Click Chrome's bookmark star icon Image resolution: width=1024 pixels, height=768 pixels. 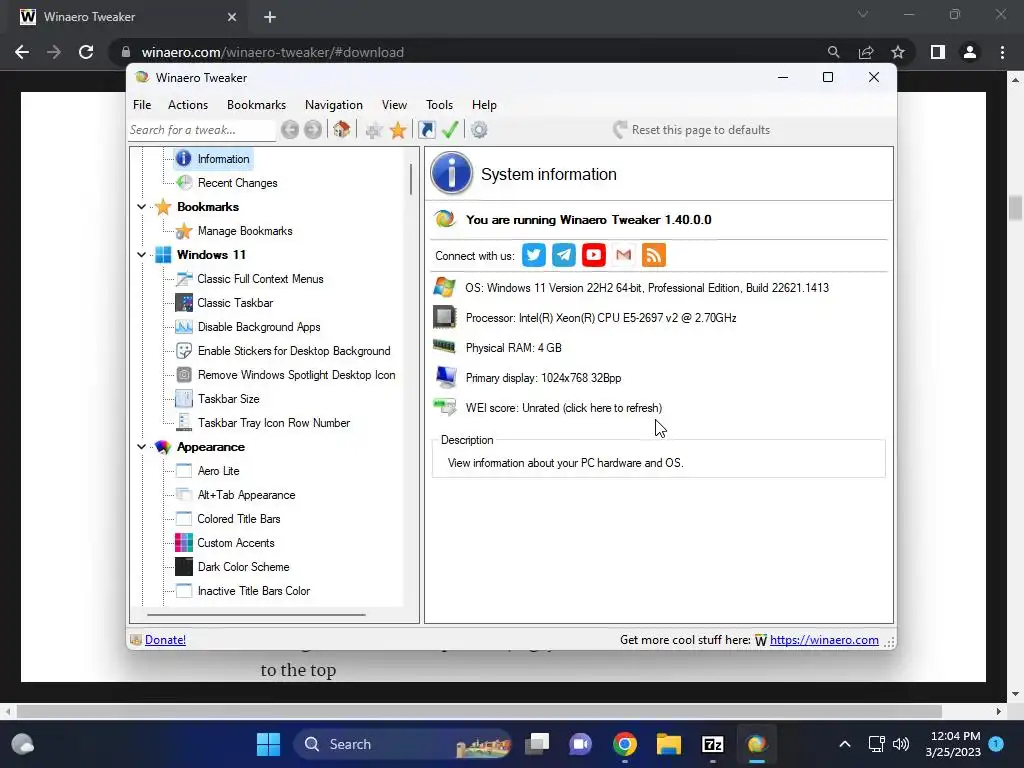tap(898, 52)
